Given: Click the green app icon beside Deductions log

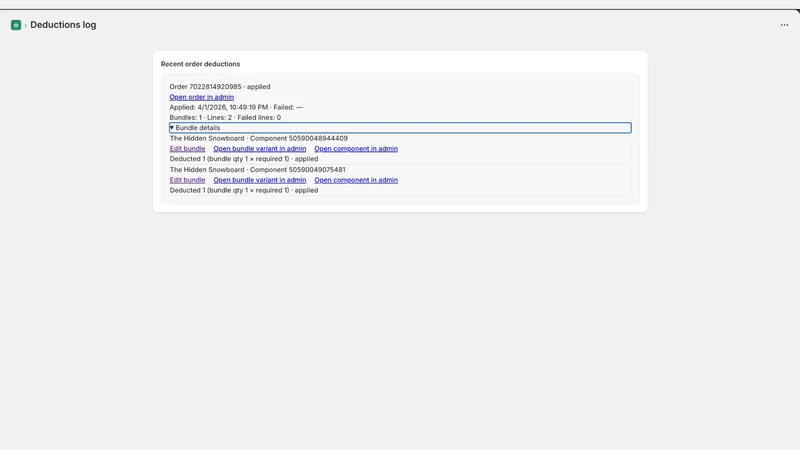Looking at the screenshot, I should (x=16, y=25).
